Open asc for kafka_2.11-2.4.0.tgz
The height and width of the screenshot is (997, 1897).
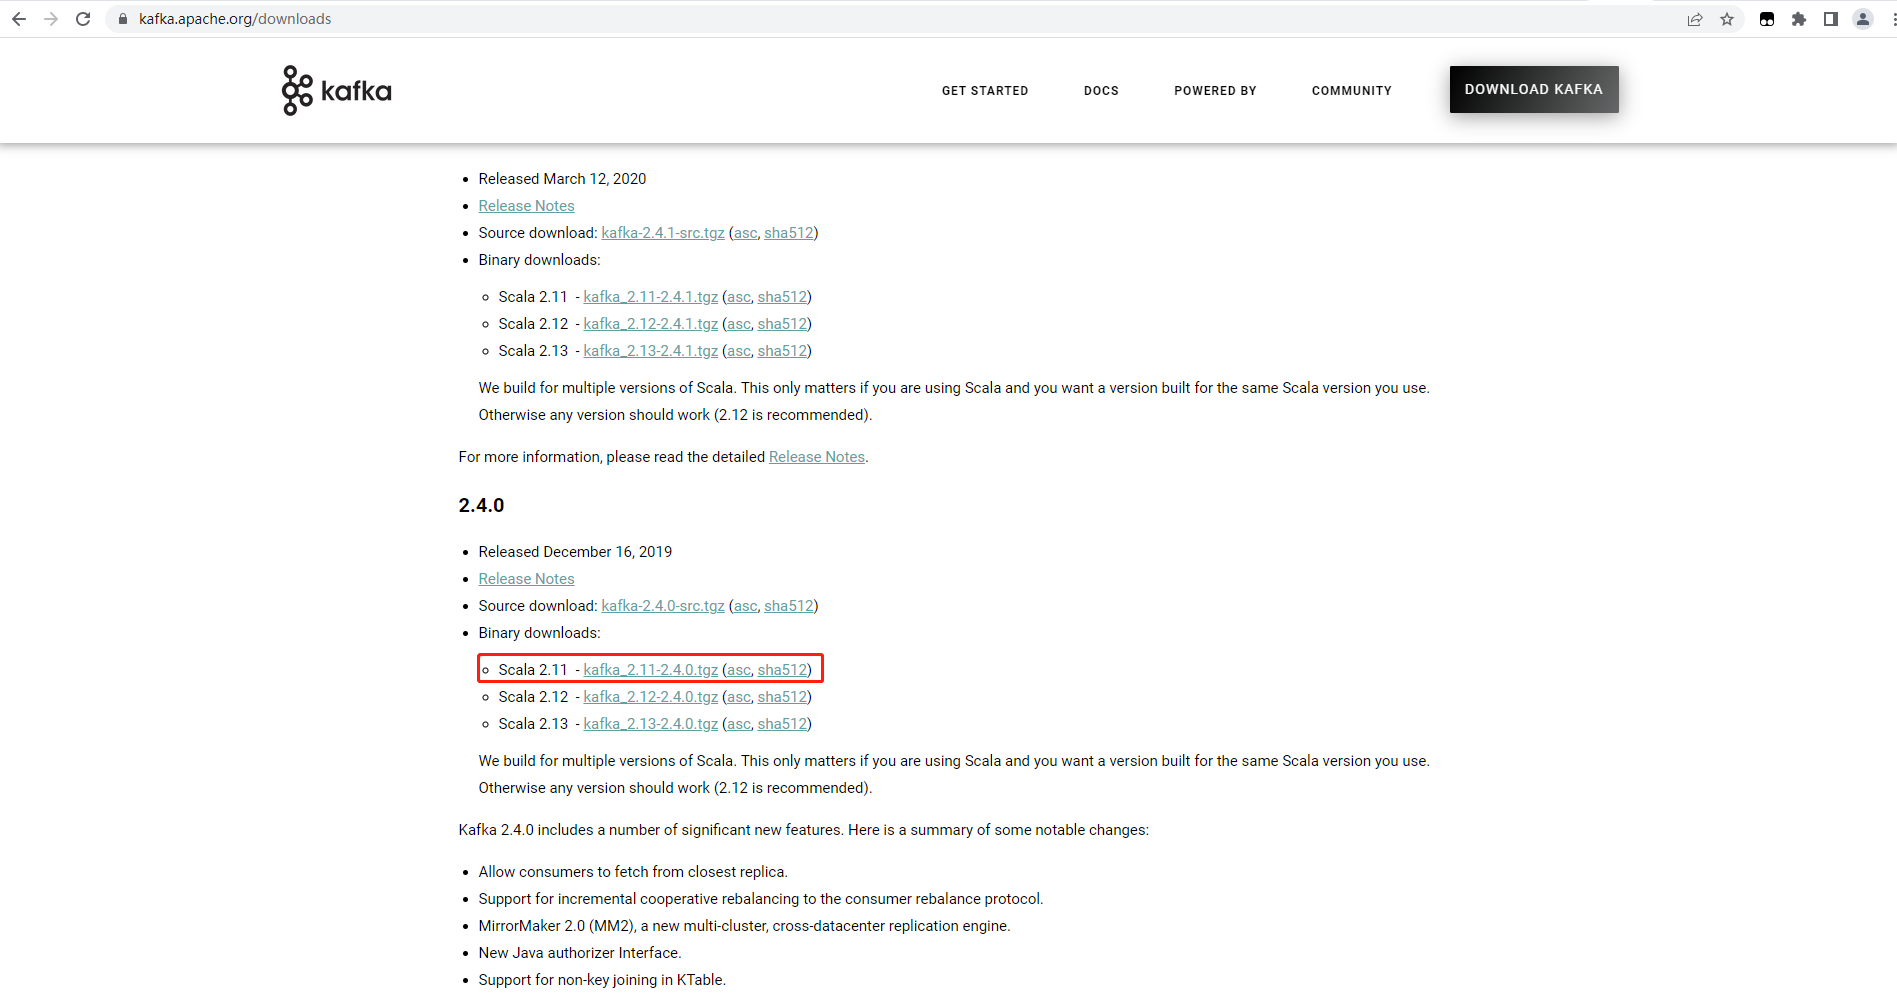point(739,670)
